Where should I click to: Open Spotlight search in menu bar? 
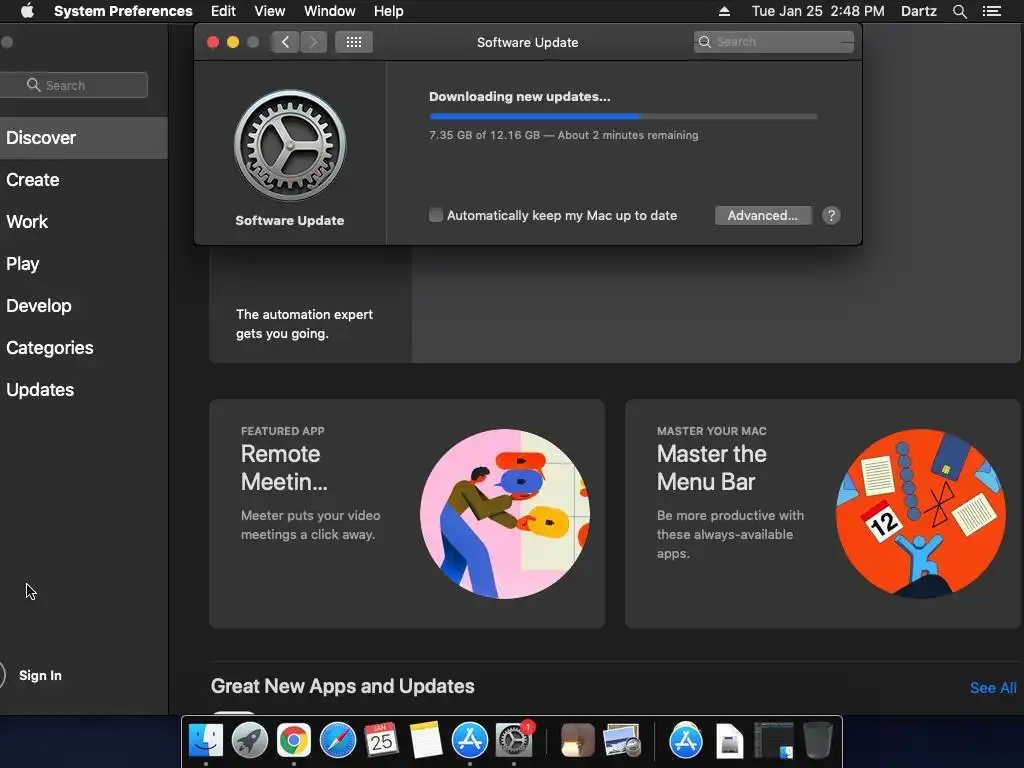pos(959,11)
